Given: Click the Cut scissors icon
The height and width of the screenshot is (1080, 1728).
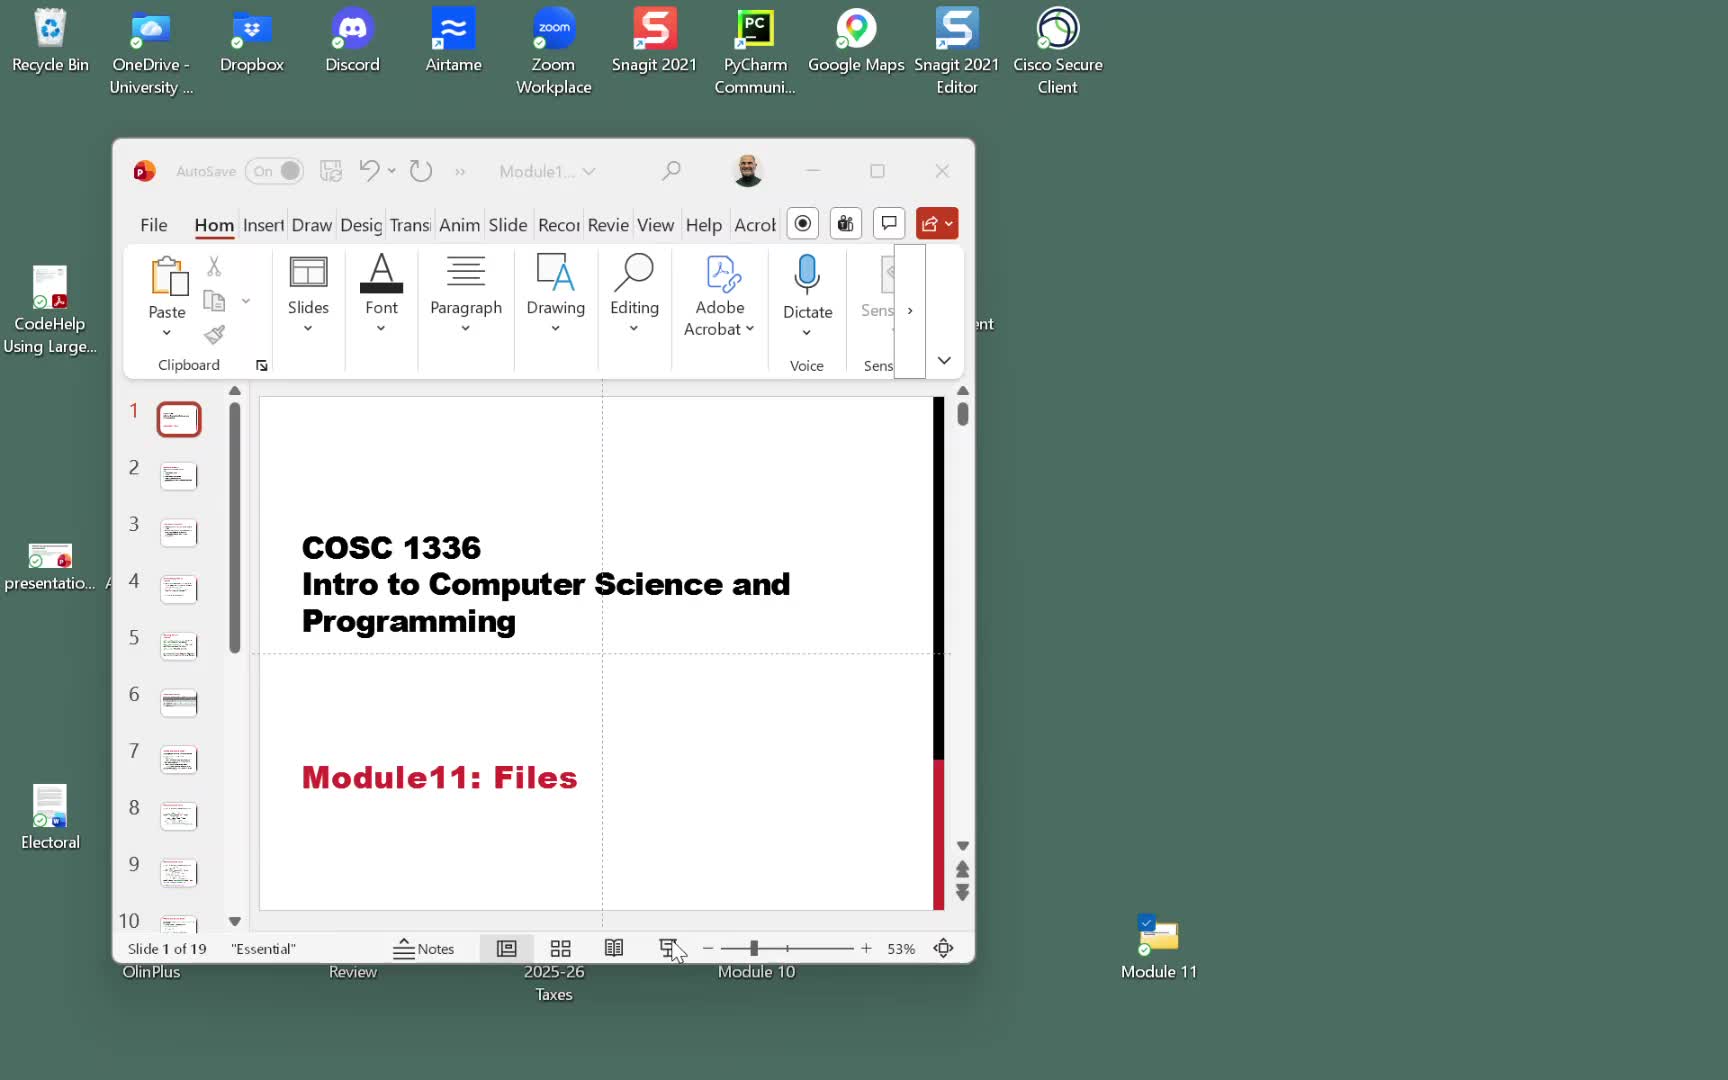Looking at the screenshot, I should click(x=214, y=267).
